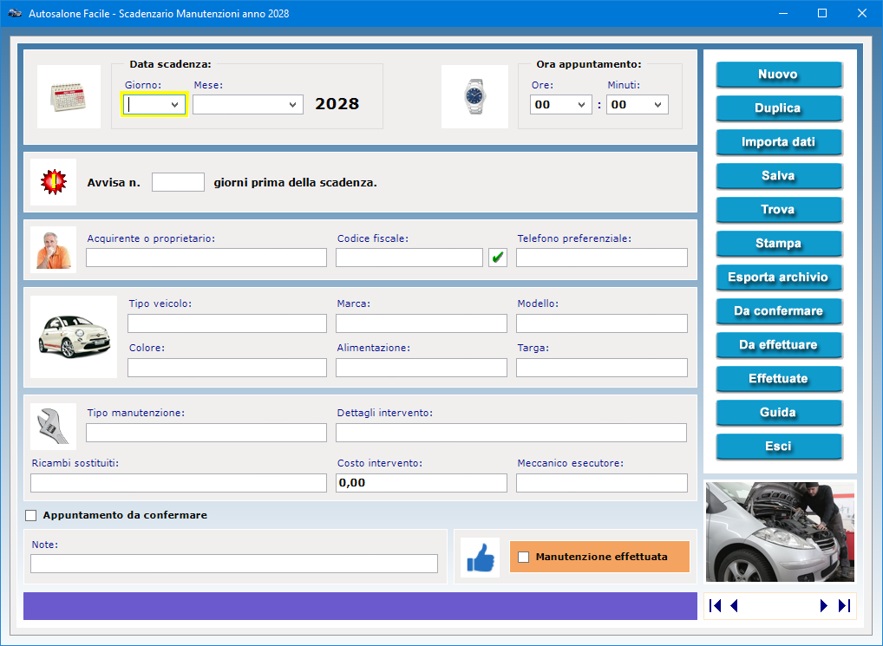Image resolution: width=883 pixels, height=646 pixels.
Task: Go to first record arrow
Action: (715, 605)
